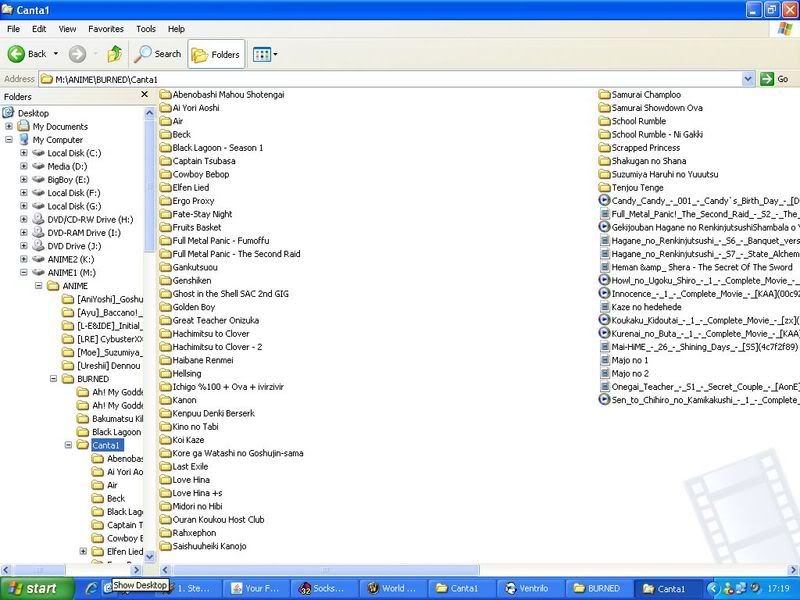The width and height of the screenshot is (800, 600).
Task: Select DVD/CD-RW Drive (H:) icon
Action: pos(38,219)
